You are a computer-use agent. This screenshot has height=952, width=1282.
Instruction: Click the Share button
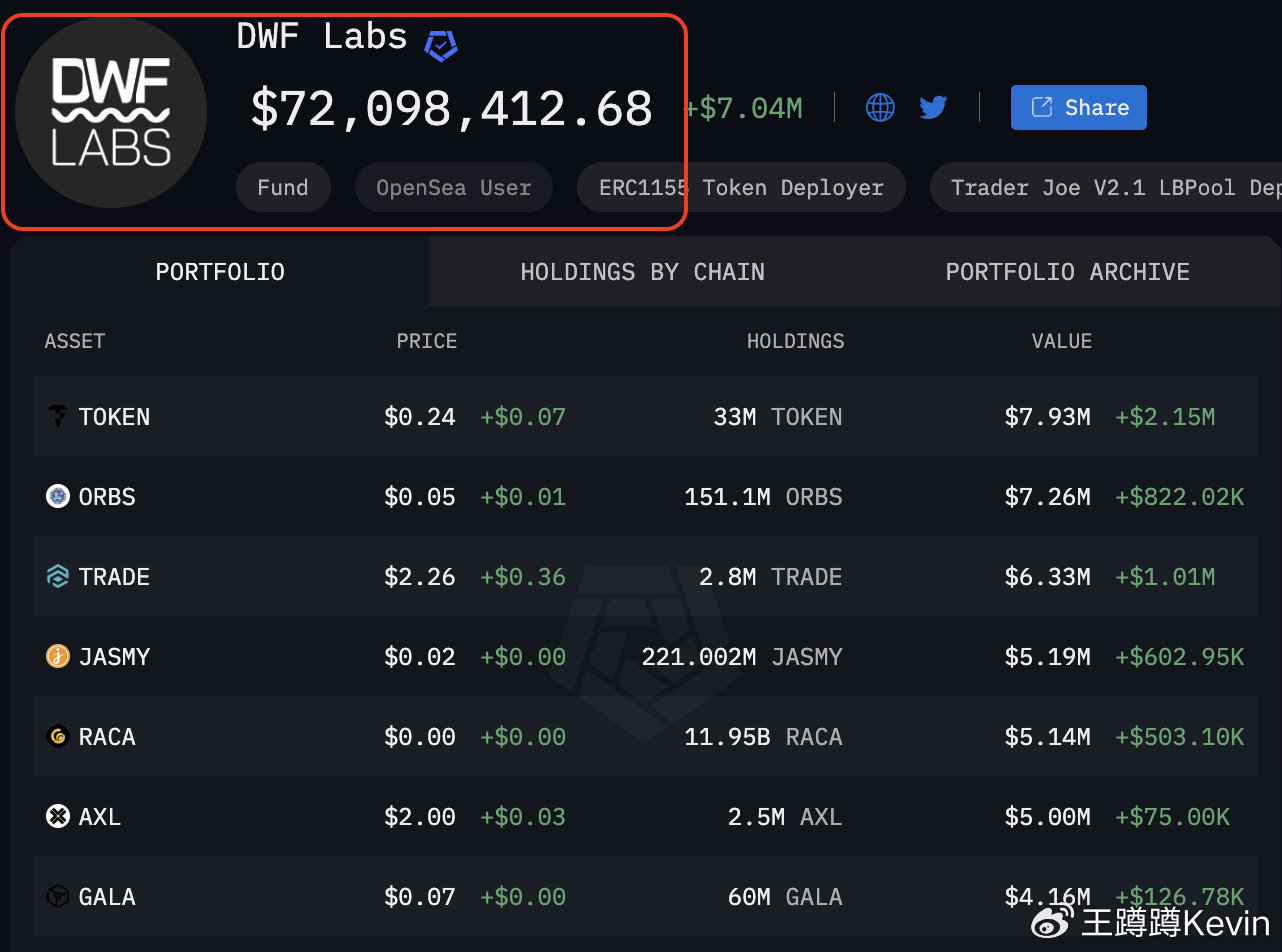(x=1079, y=107)
